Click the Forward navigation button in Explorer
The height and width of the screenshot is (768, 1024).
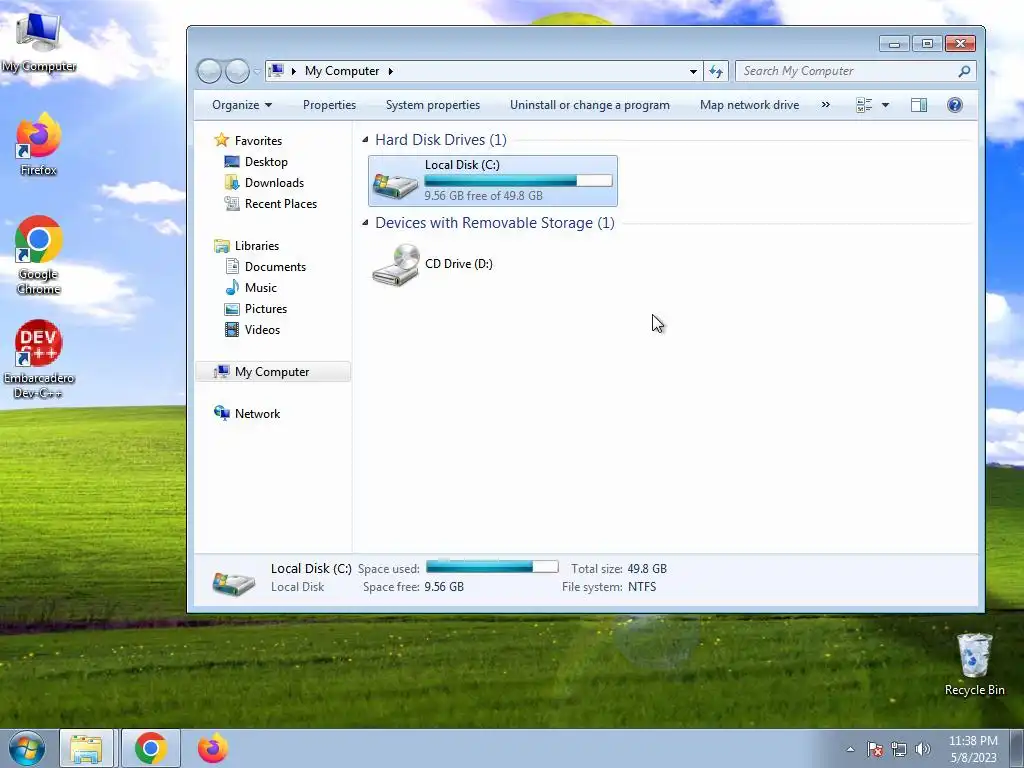pyautogui.click(x=237, y=71)
